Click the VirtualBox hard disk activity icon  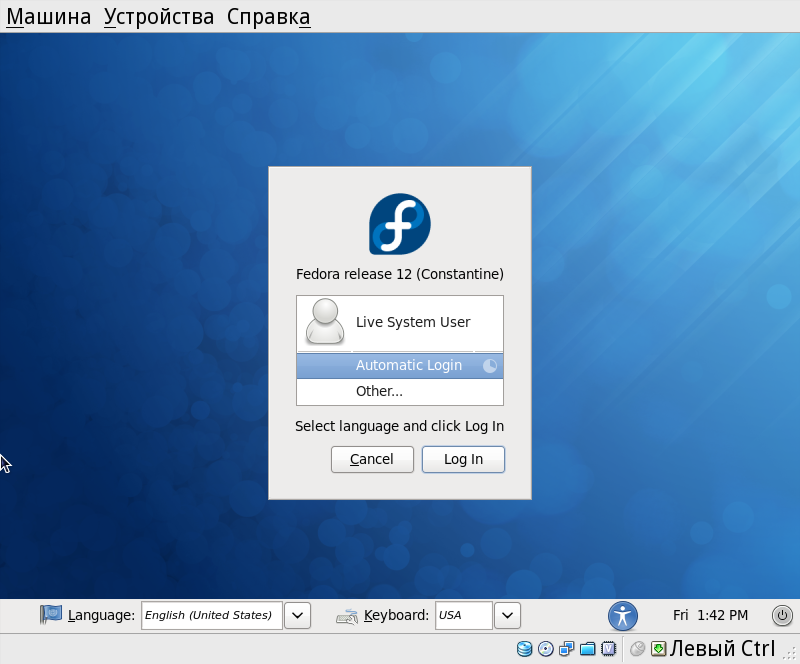tap(524, 649)
